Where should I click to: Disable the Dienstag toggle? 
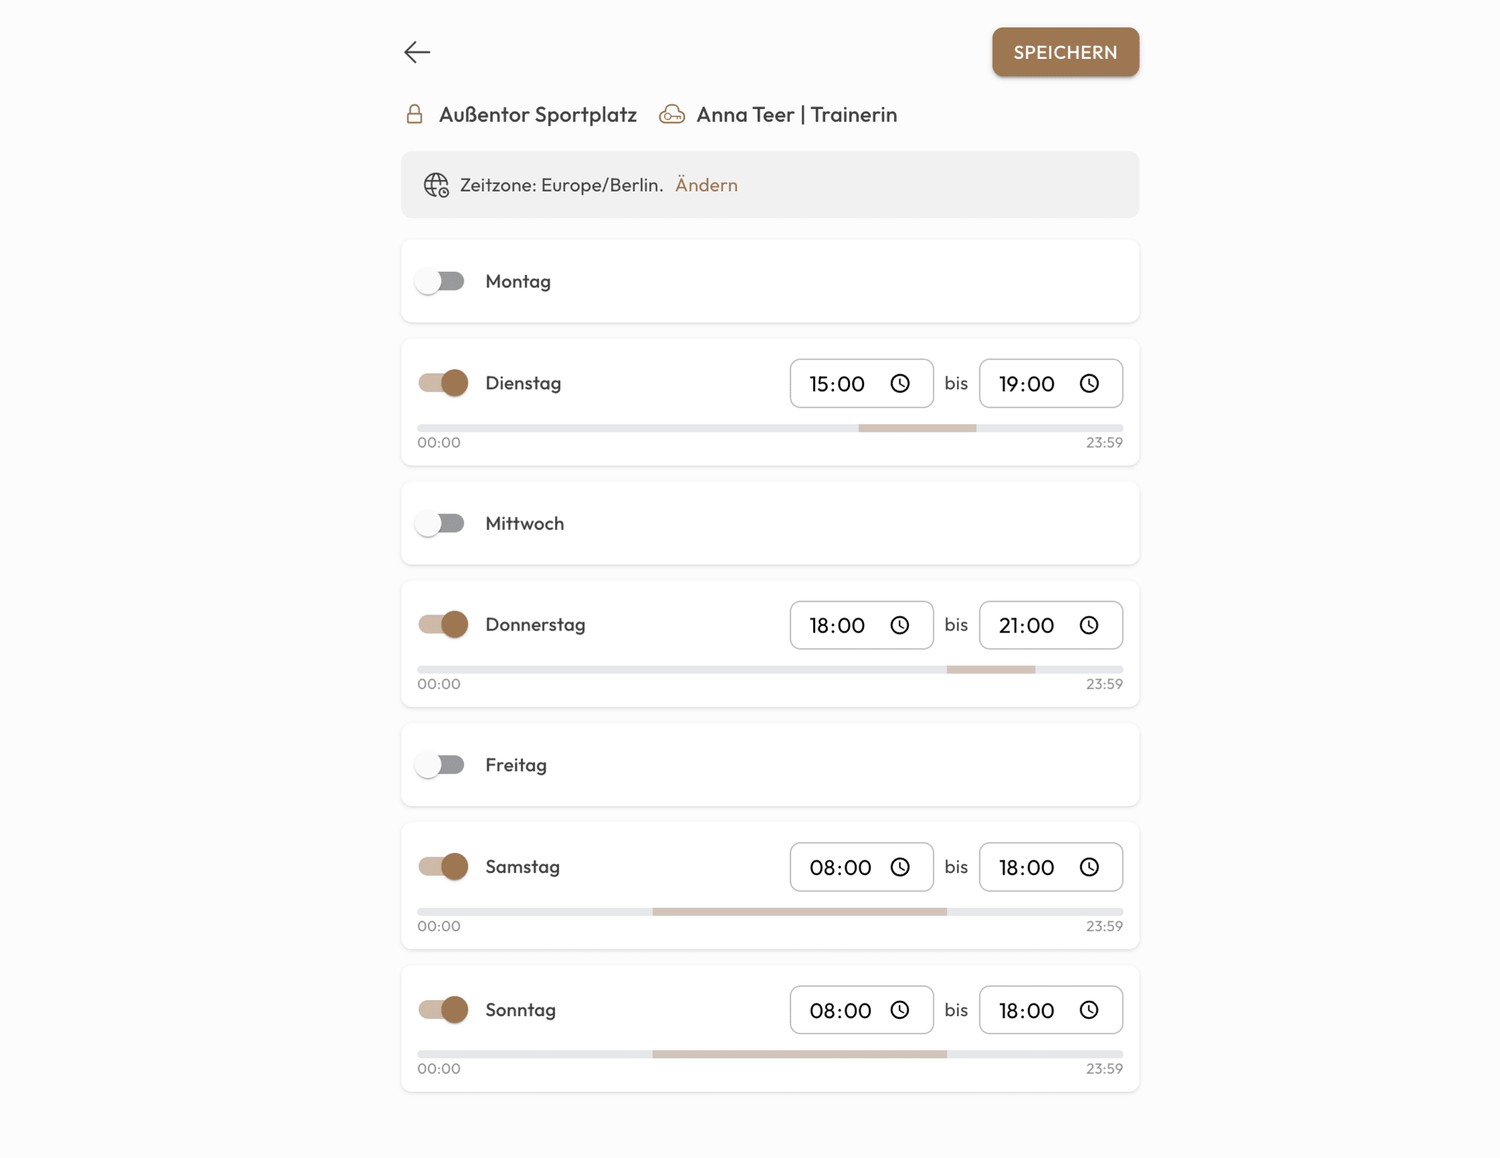(443, 383)
